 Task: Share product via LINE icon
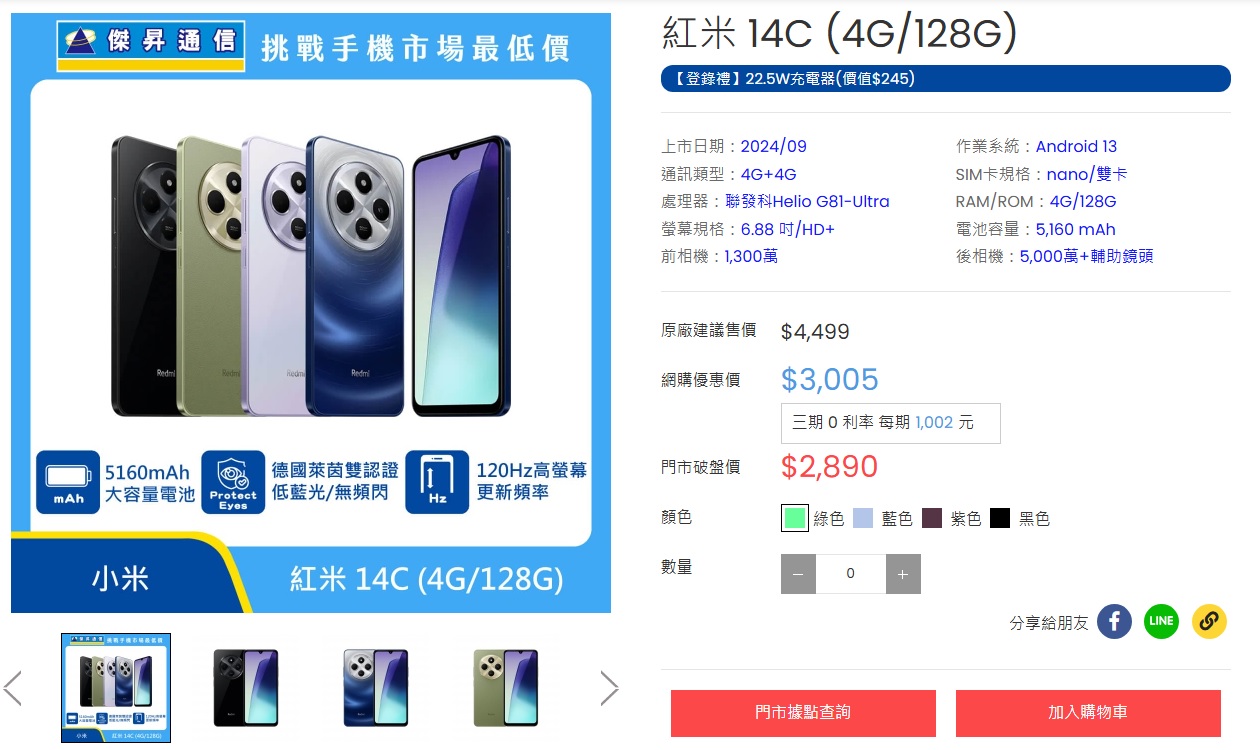pos(1162,621)
